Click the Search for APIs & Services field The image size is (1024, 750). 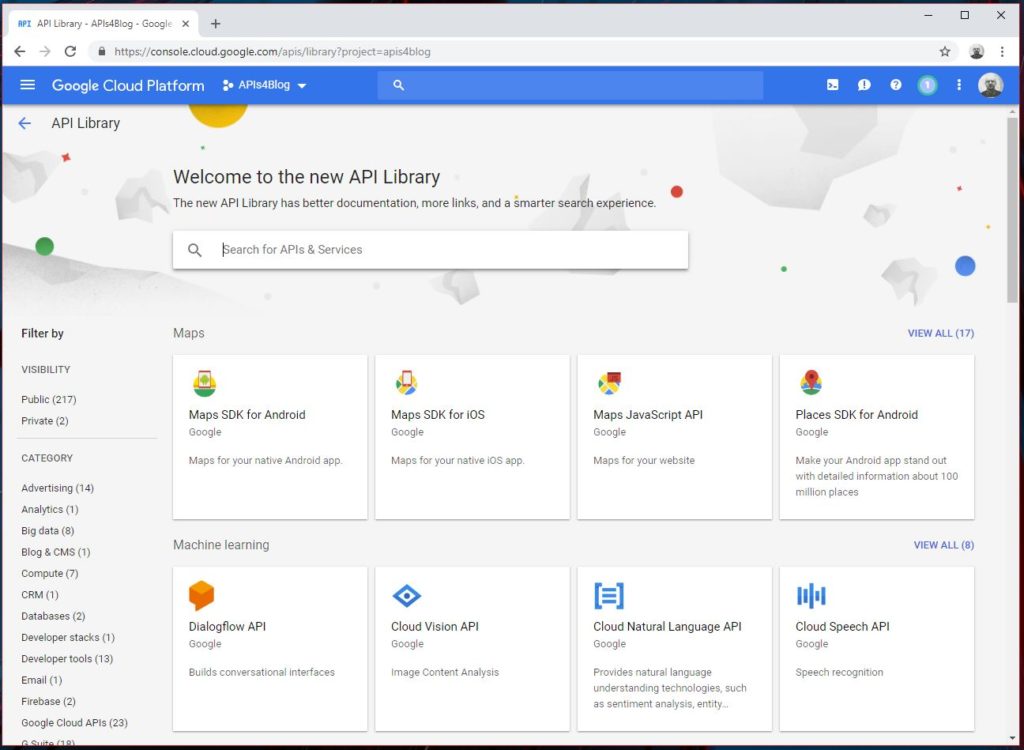click(x=430, y=249)
